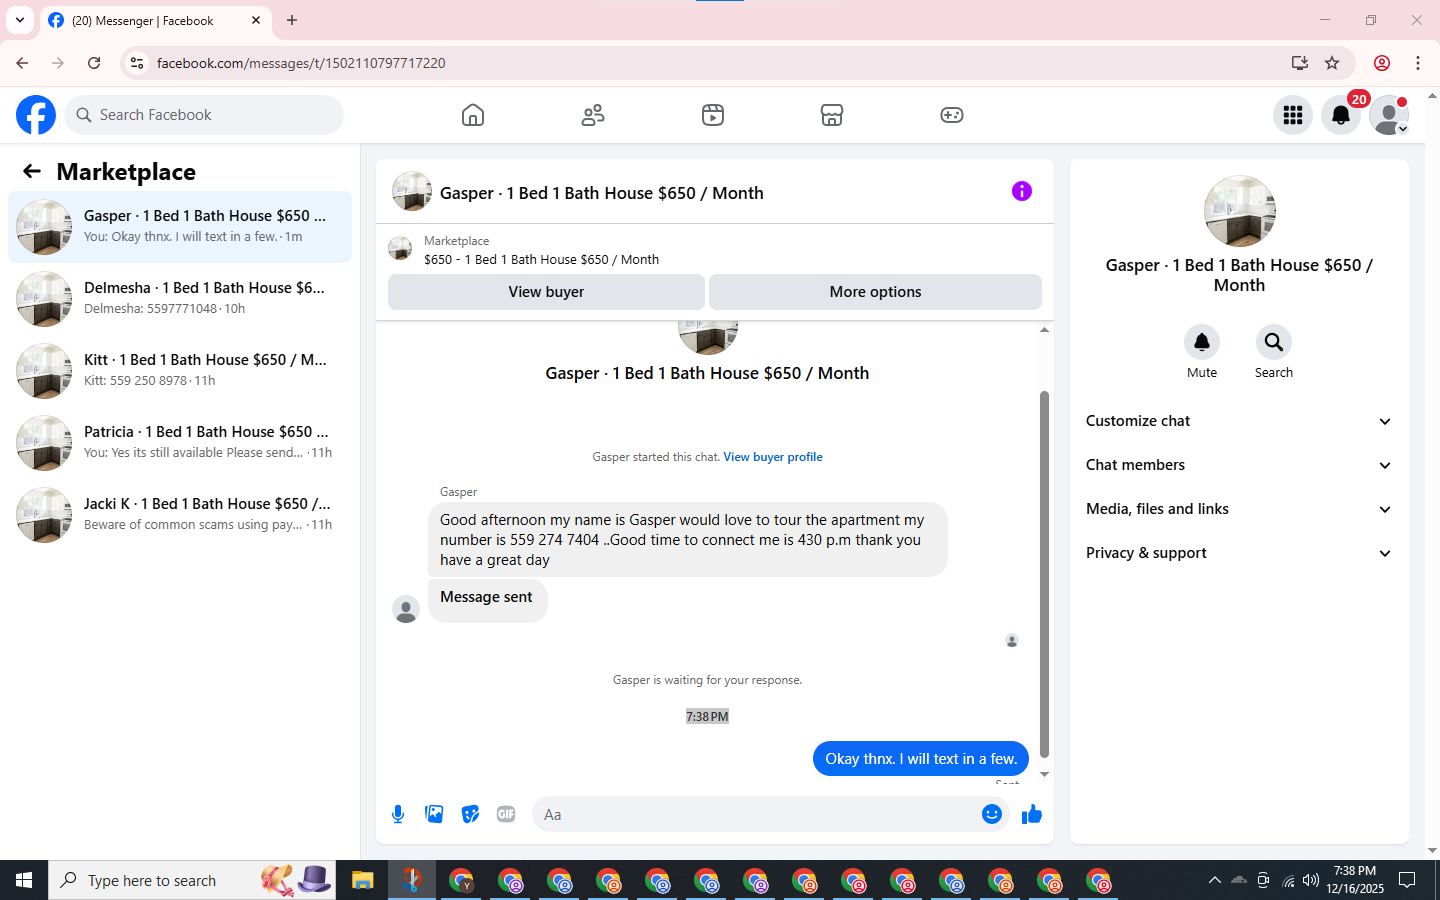Expand Privacy & support section
This screenshot has height=900, width=1440.
(x=1239, y=553)
